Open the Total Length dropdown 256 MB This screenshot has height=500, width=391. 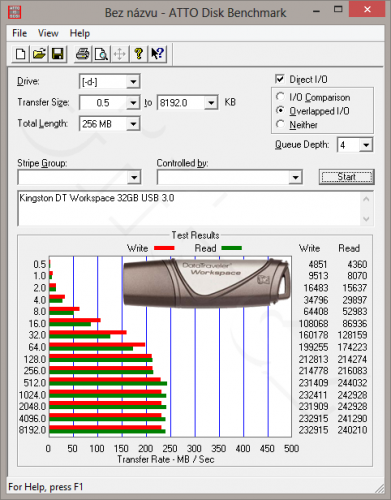133,124
